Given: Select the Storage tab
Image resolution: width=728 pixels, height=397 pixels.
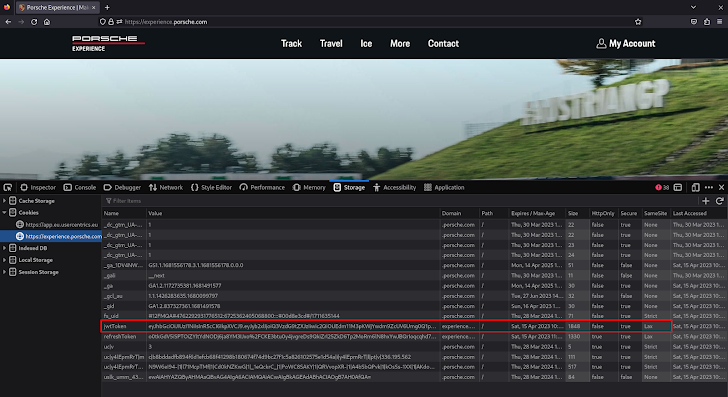Looking at the screenshot, I should pyautogui.click(x=349, y=188).
